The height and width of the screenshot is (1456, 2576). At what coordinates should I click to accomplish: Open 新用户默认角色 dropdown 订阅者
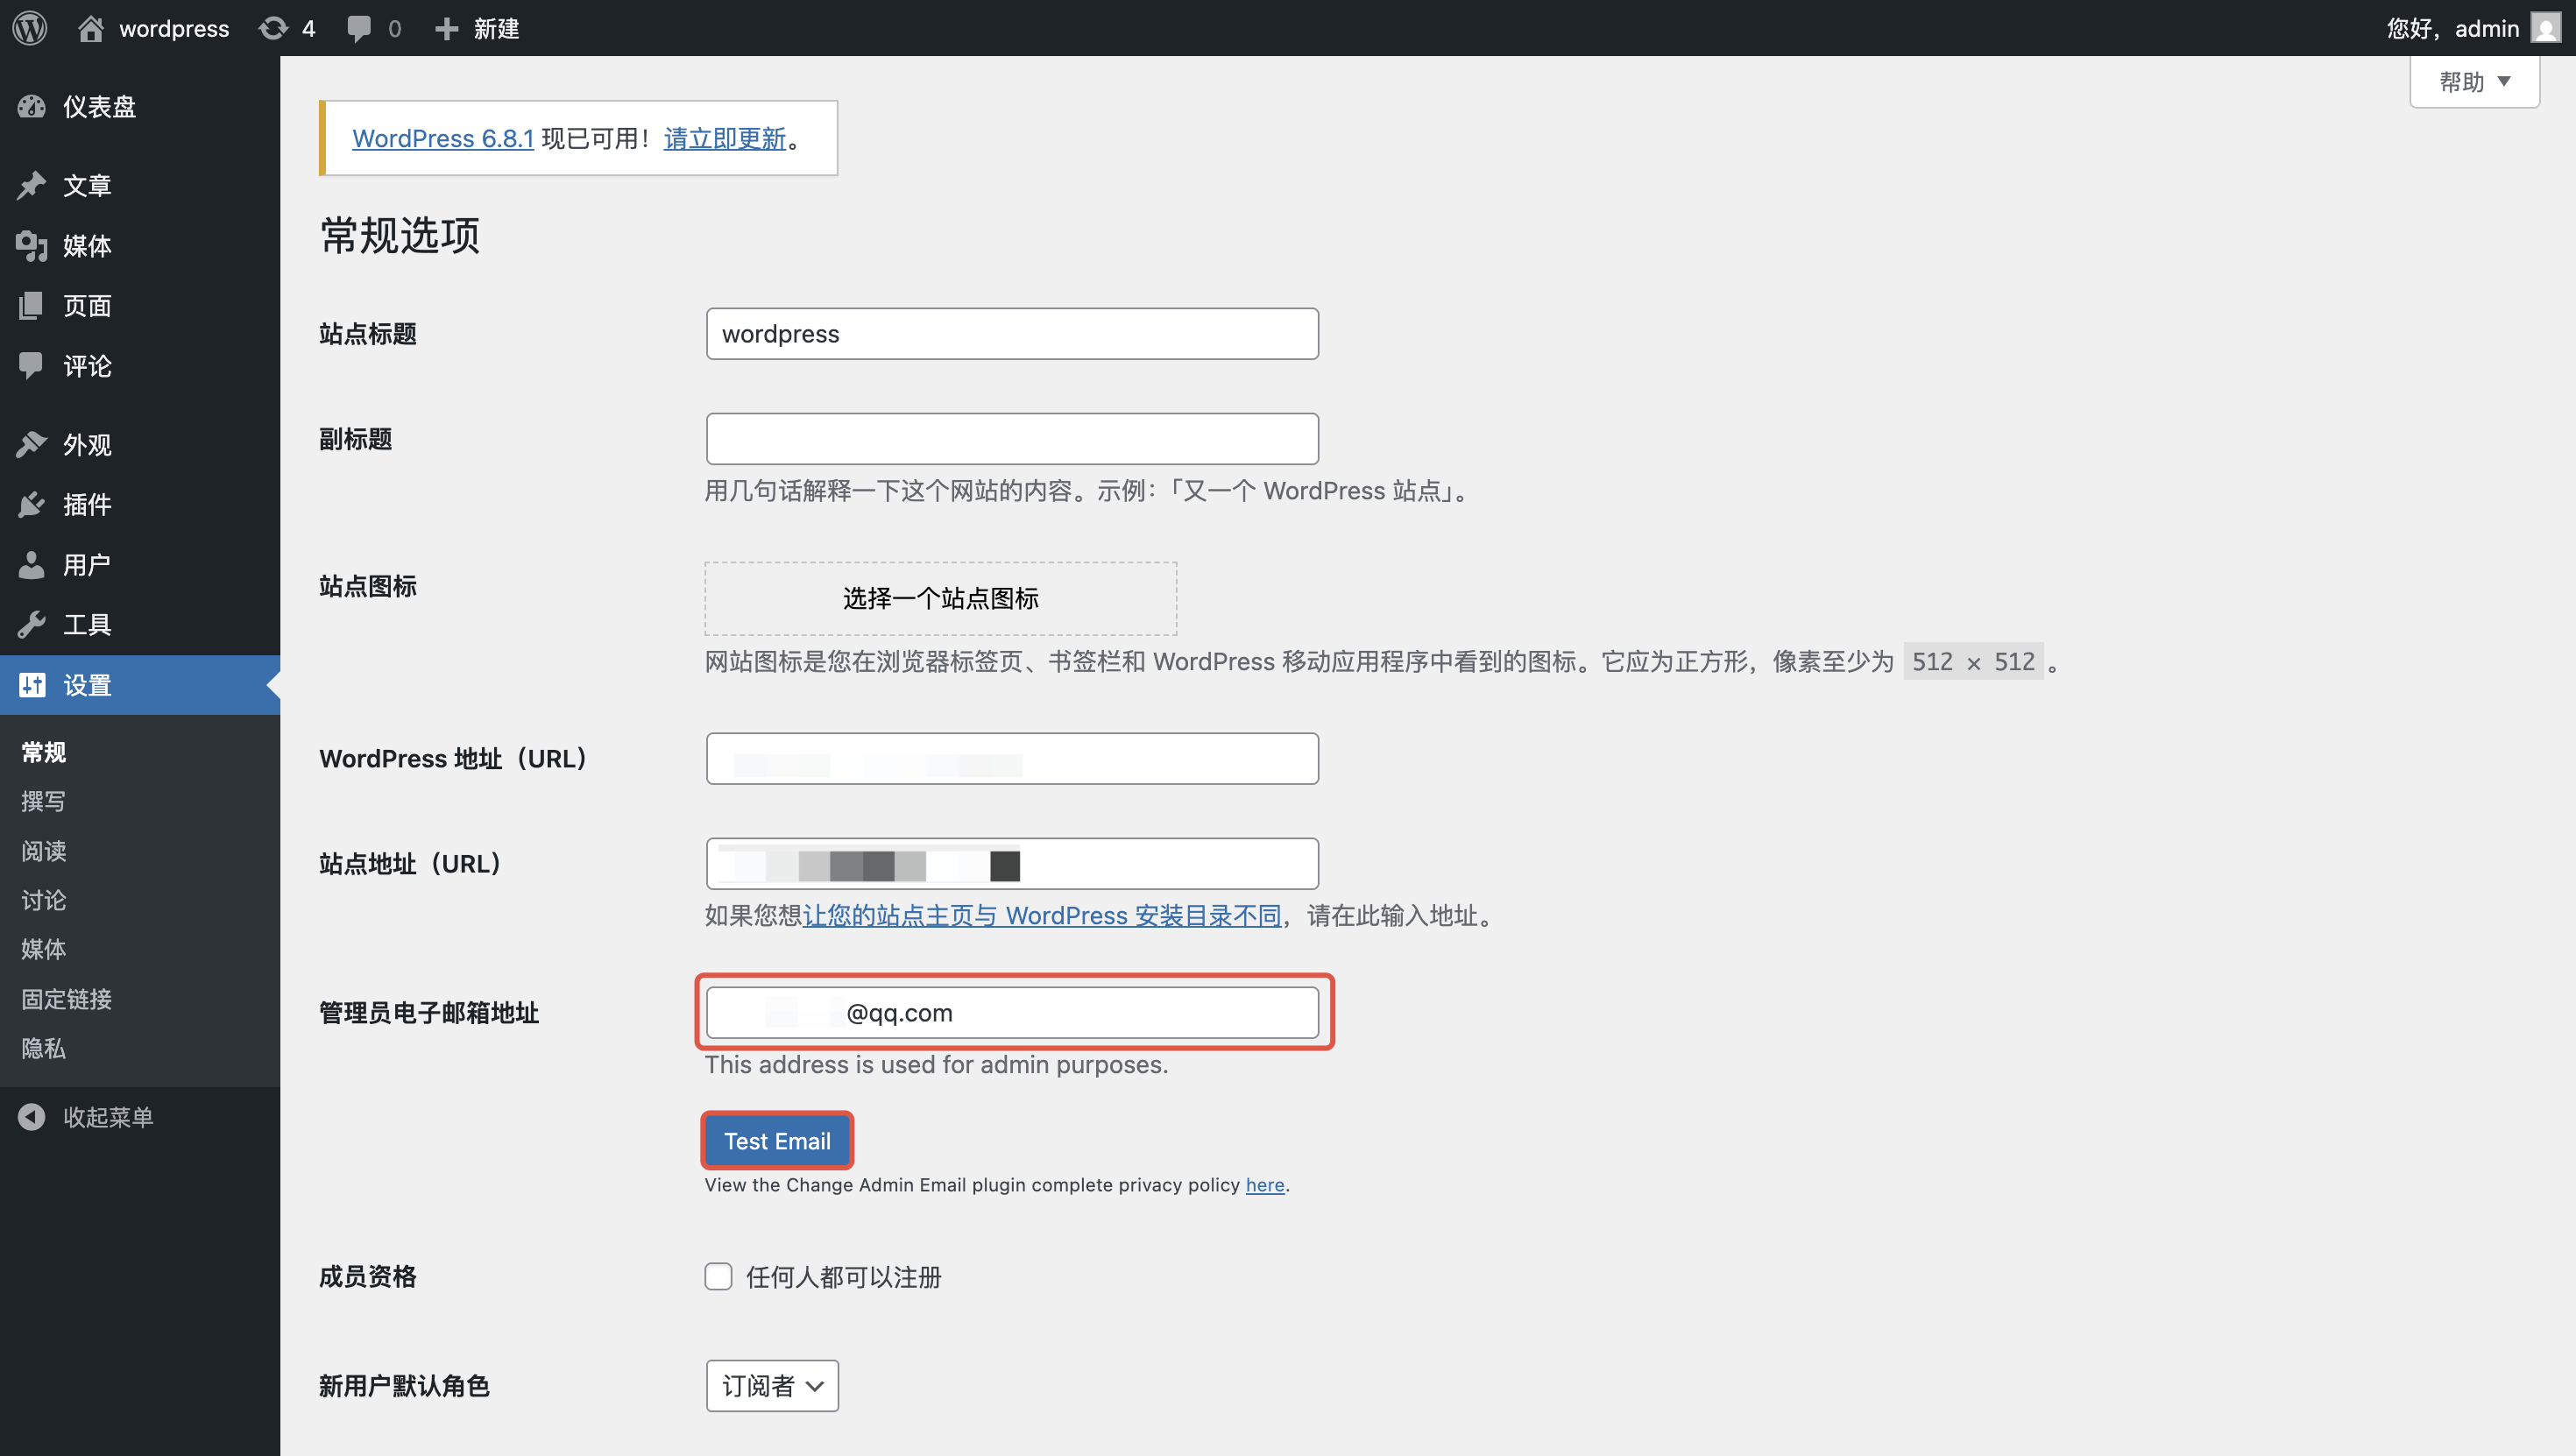772,1385
